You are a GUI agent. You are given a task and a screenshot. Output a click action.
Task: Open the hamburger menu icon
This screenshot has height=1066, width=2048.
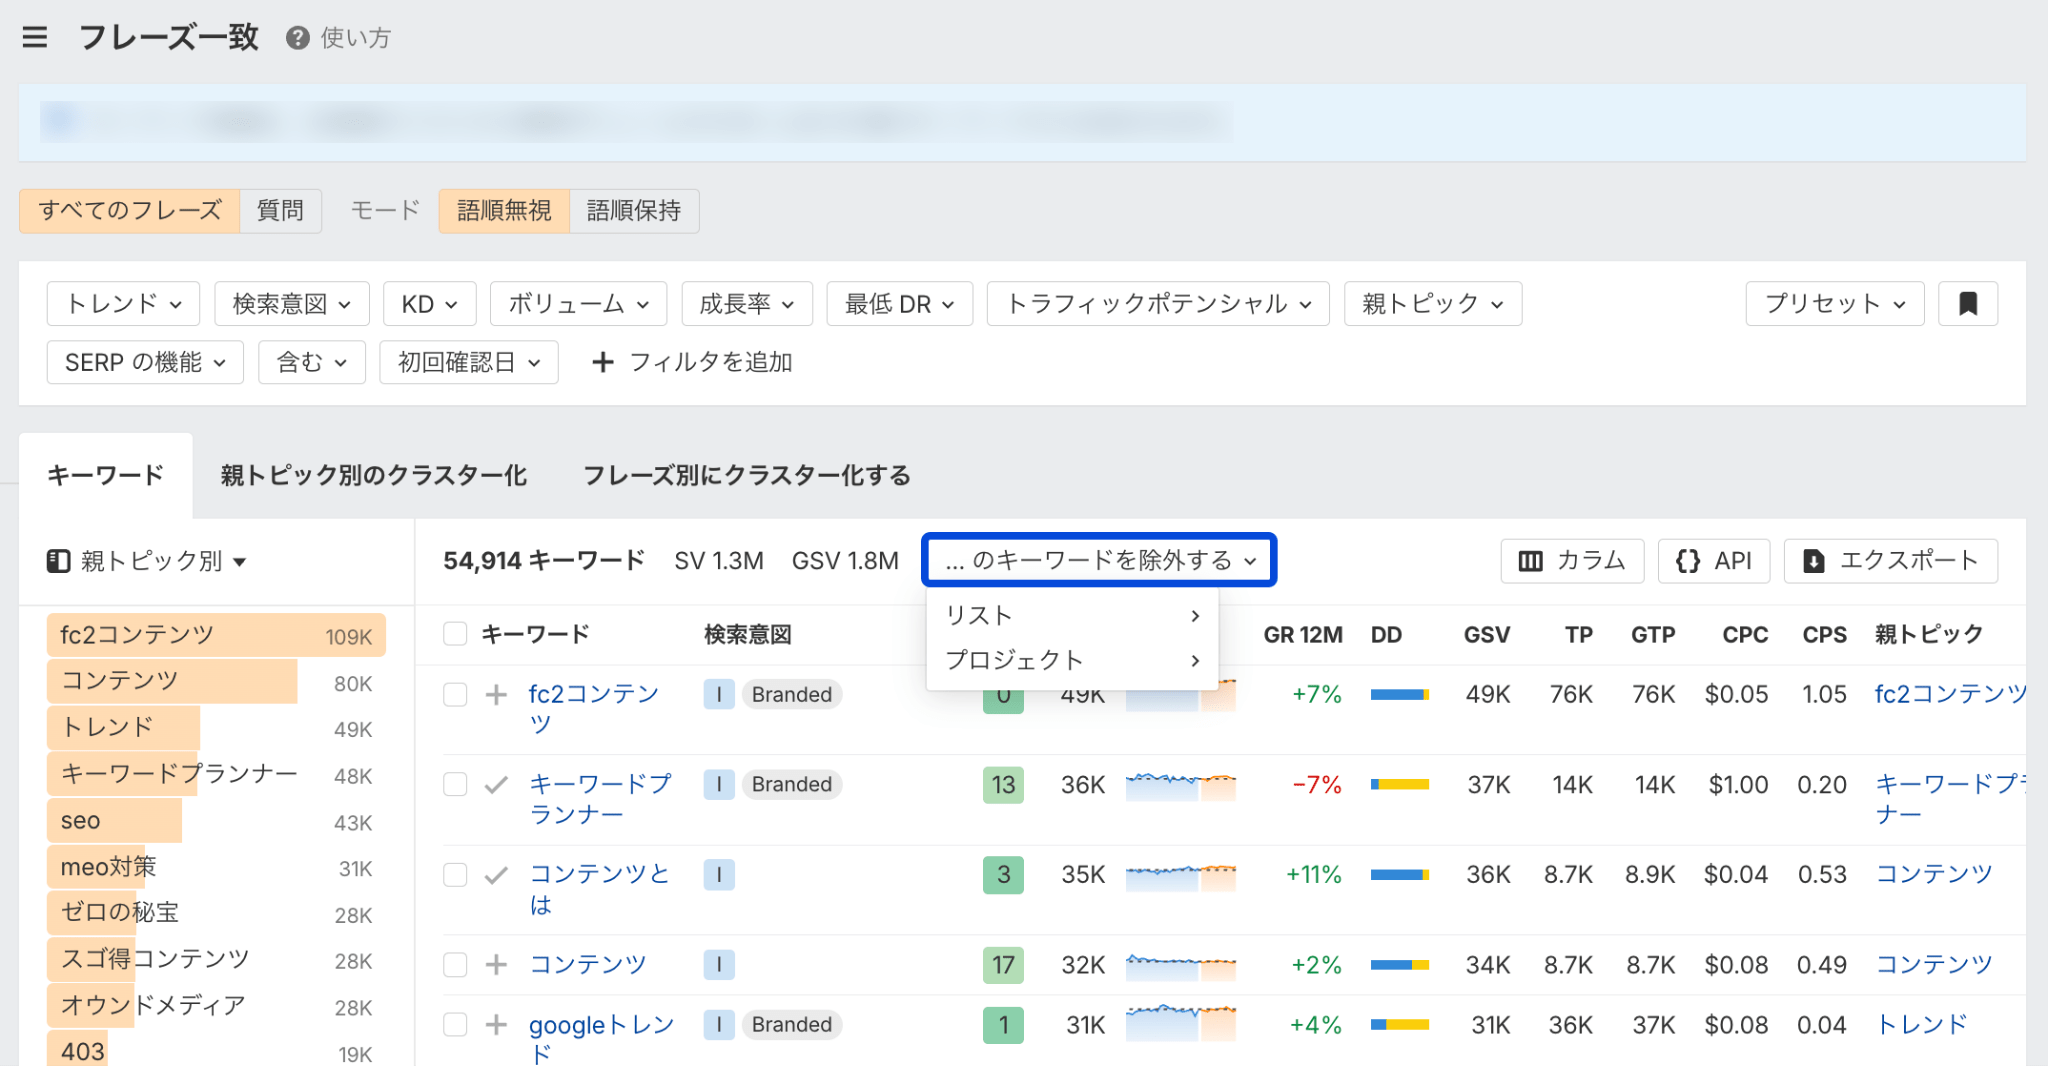[35, 38]
